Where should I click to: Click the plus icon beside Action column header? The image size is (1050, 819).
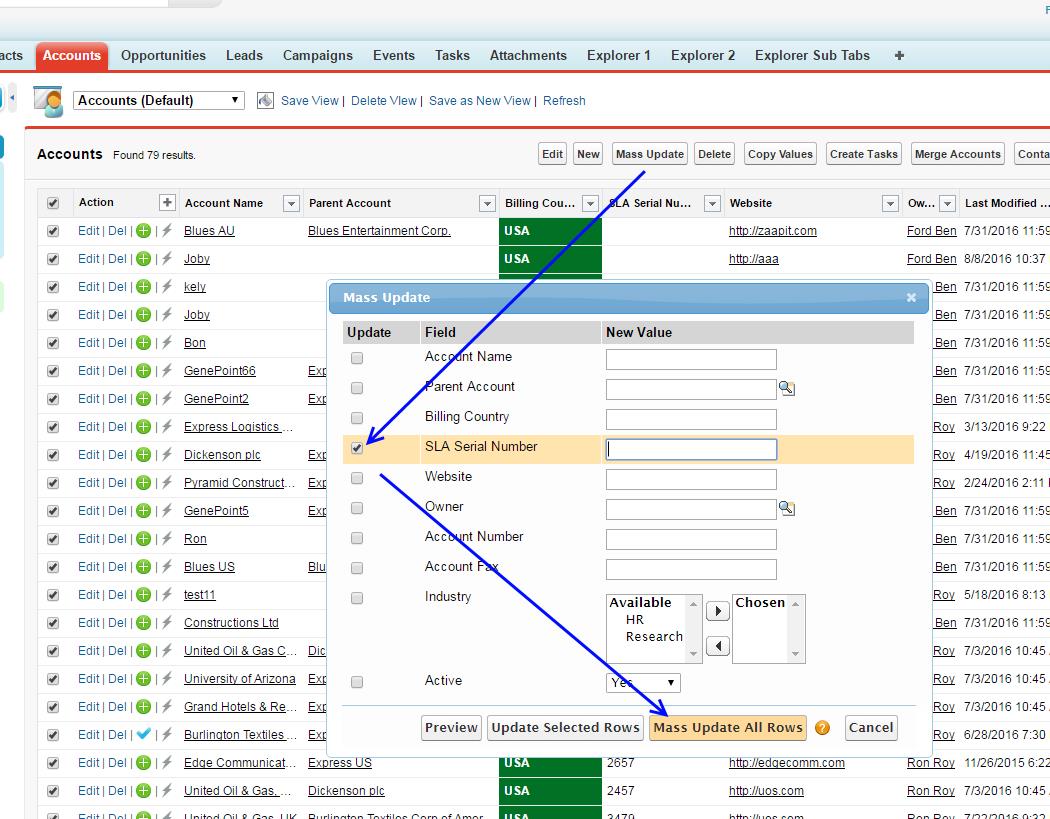(167, 202)
